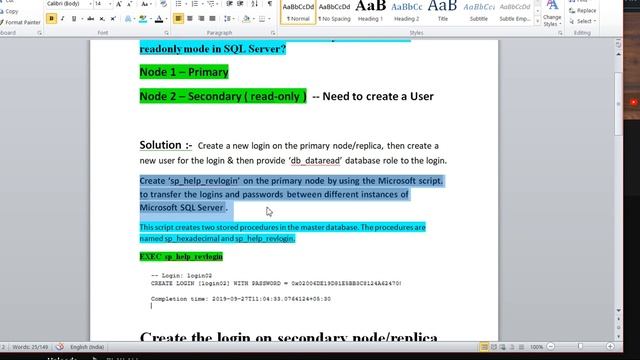Apply the Heading 1 style
The height and width of the screenshot is (360, 640).
[x=371, y=12]
